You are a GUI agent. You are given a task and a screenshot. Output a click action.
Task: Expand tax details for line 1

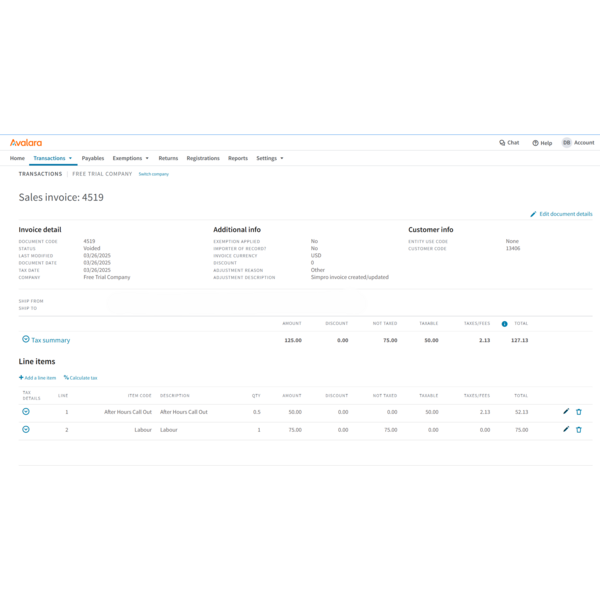pos(26,412)
